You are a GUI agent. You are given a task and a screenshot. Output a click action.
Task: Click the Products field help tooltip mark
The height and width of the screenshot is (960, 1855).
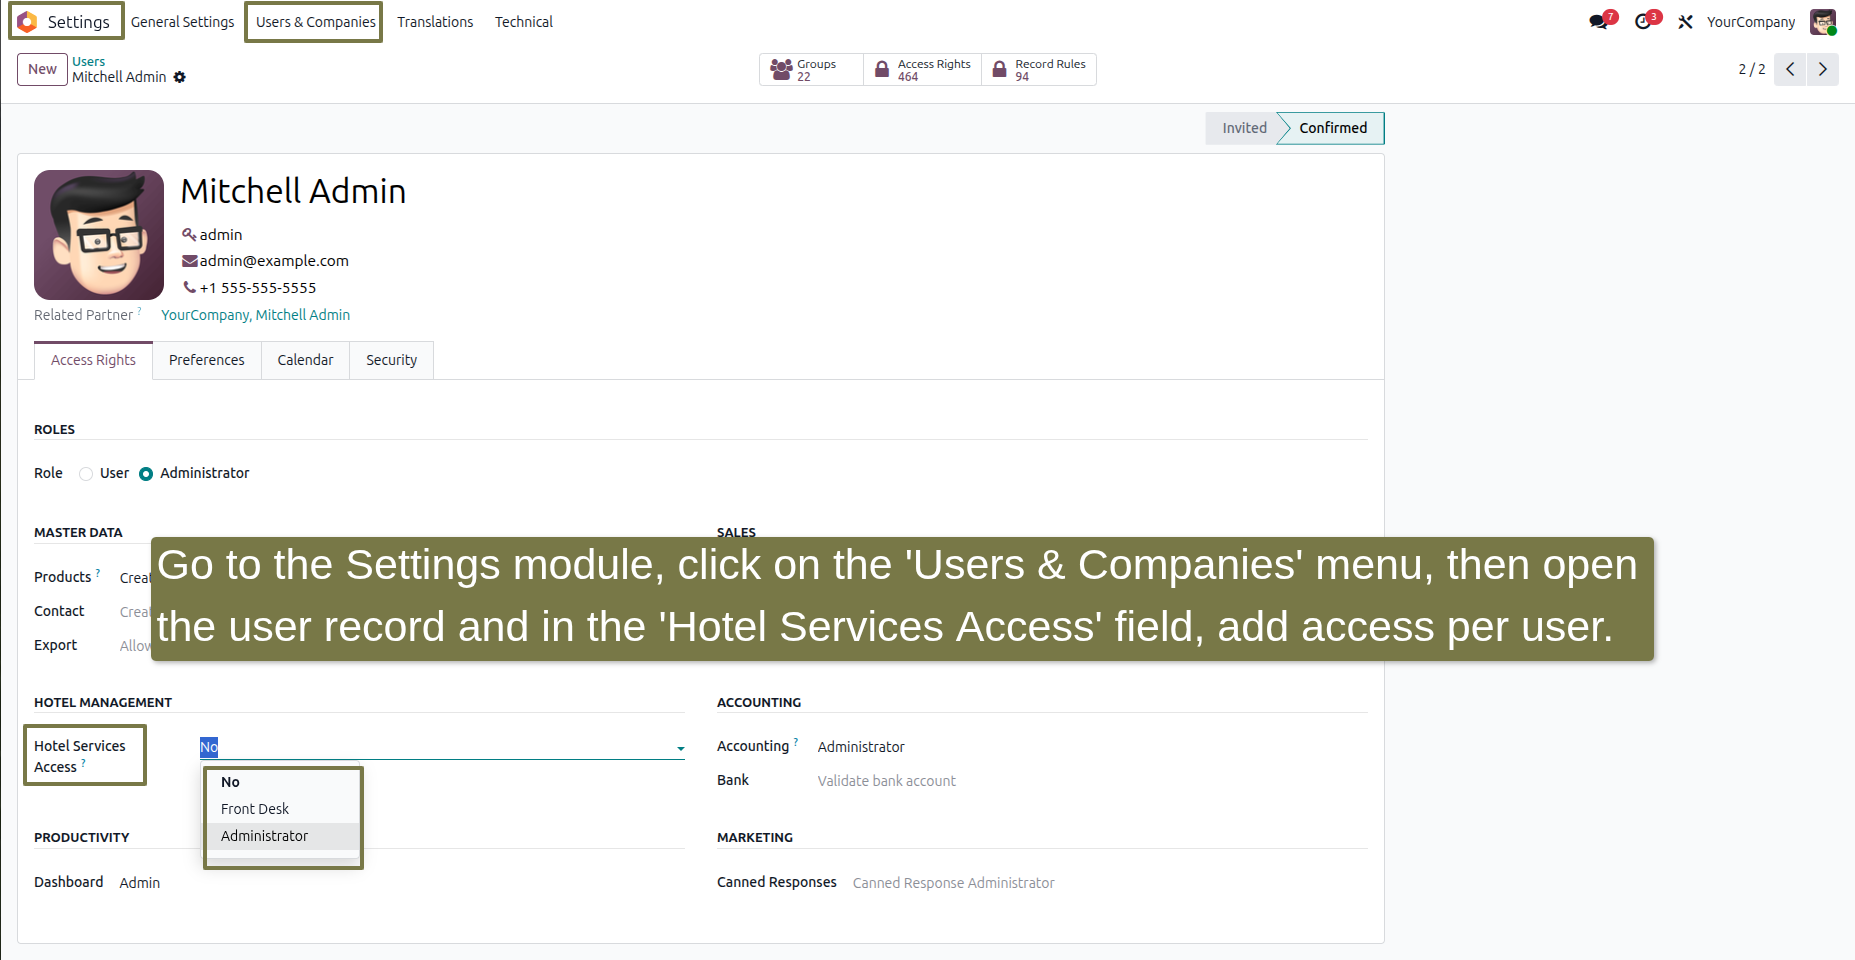click(98, 573)
